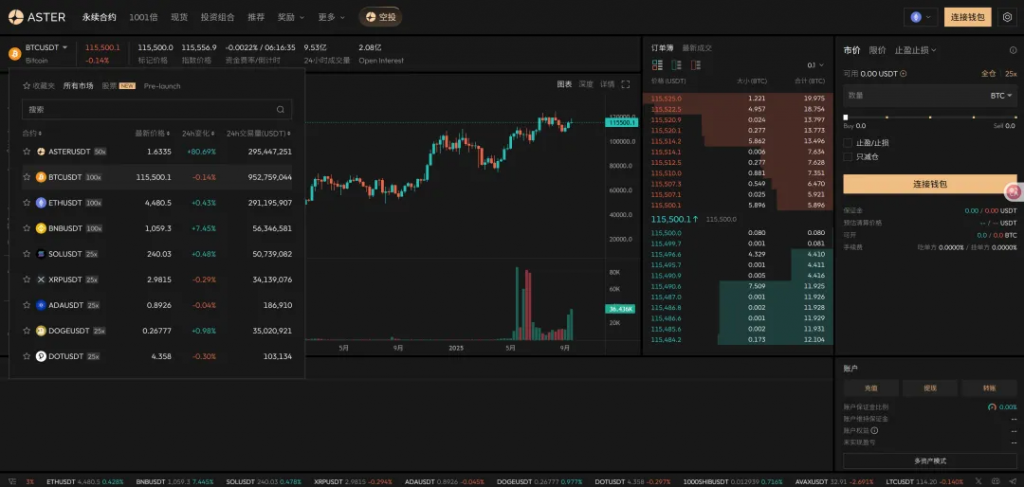Open the BTCUSDT pair selector dropdown
The height and width of the screenshot is (487, 1024).
pyautogui.click(x=46, y=48)
